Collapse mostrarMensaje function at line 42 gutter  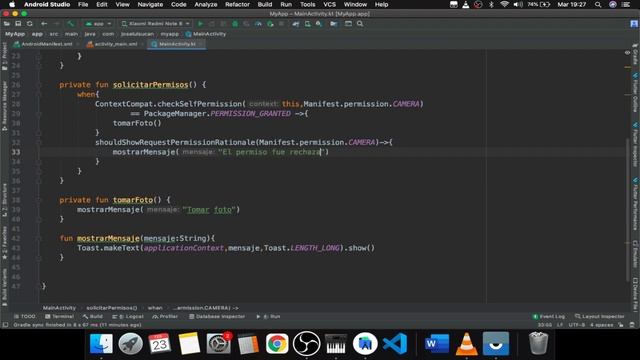[x=38, y=238]
